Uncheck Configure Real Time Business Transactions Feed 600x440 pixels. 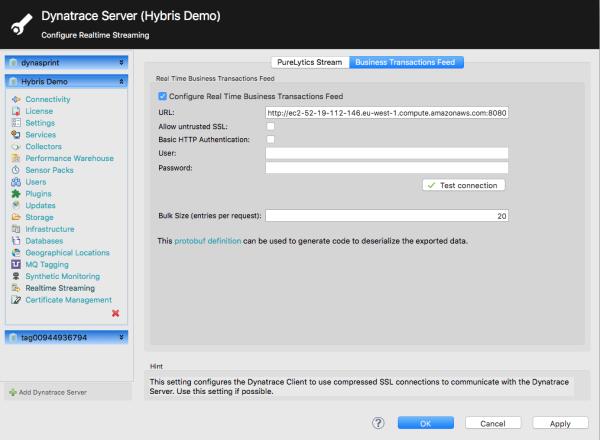163,96
